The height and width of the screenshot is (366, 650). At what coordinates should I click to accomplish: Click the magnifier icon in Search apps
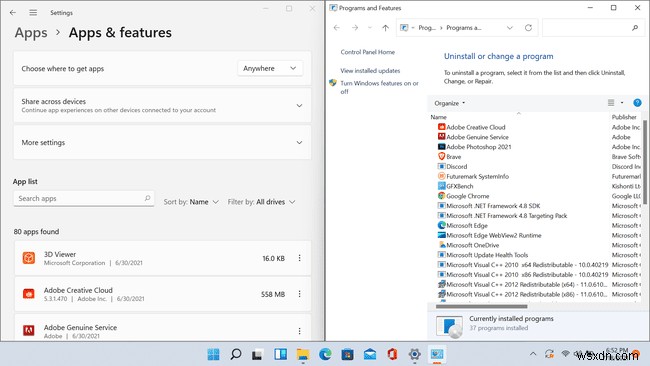click(x=147, y=198)
